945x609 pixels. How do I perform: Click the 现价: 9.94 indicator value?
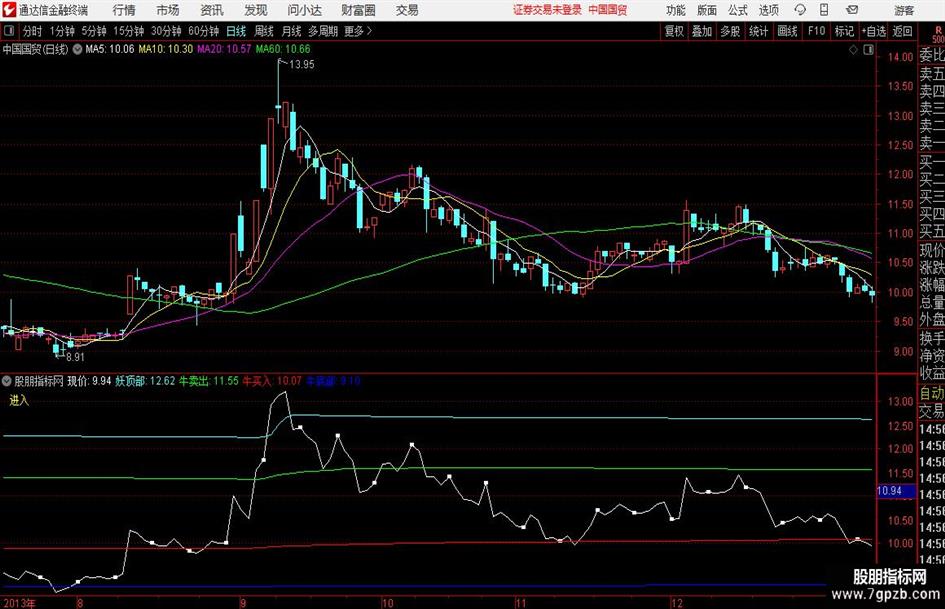(89, 381)
